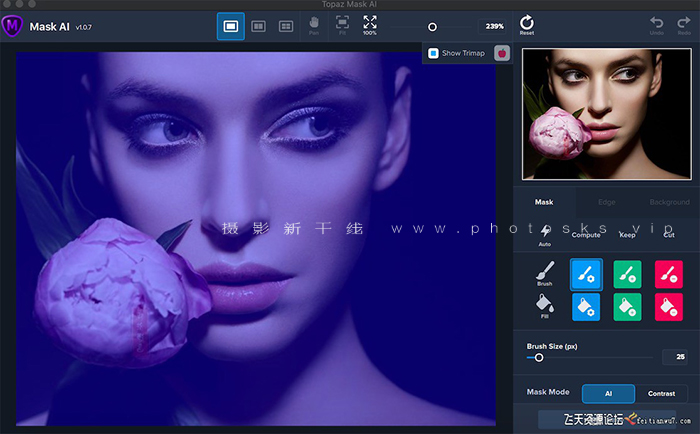Image resolution: width=700 pixels, height=434 pixels.
Task: Fit the image to the window
Action: 342,25
